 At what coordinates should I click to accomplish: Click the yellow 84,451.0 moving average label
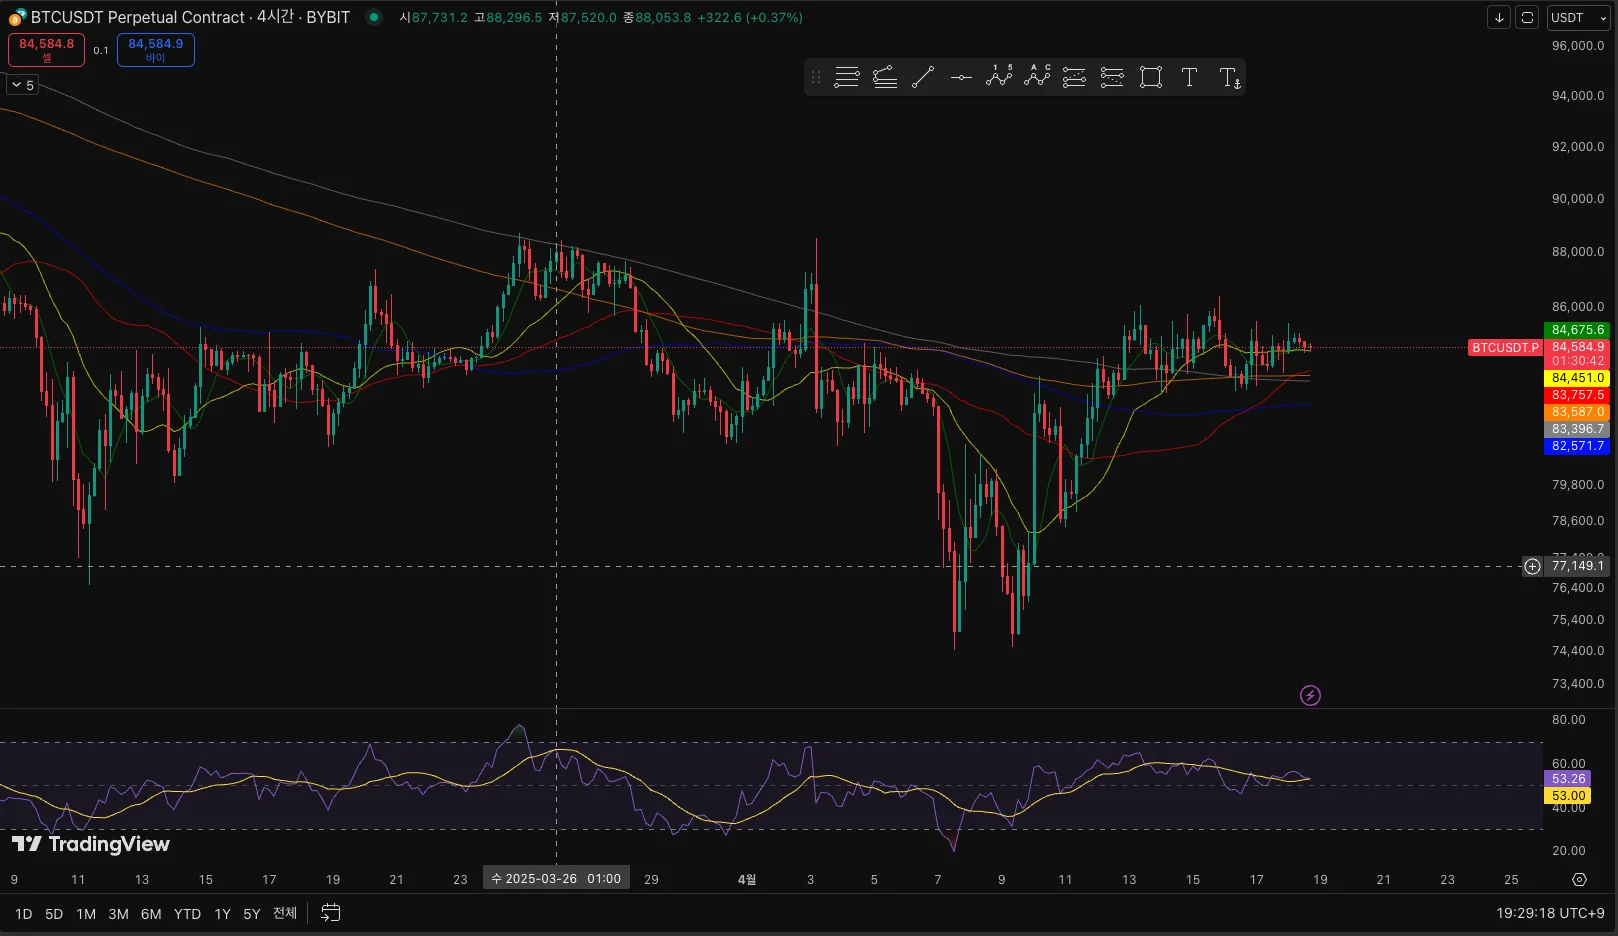click(x=1578, y=378)
